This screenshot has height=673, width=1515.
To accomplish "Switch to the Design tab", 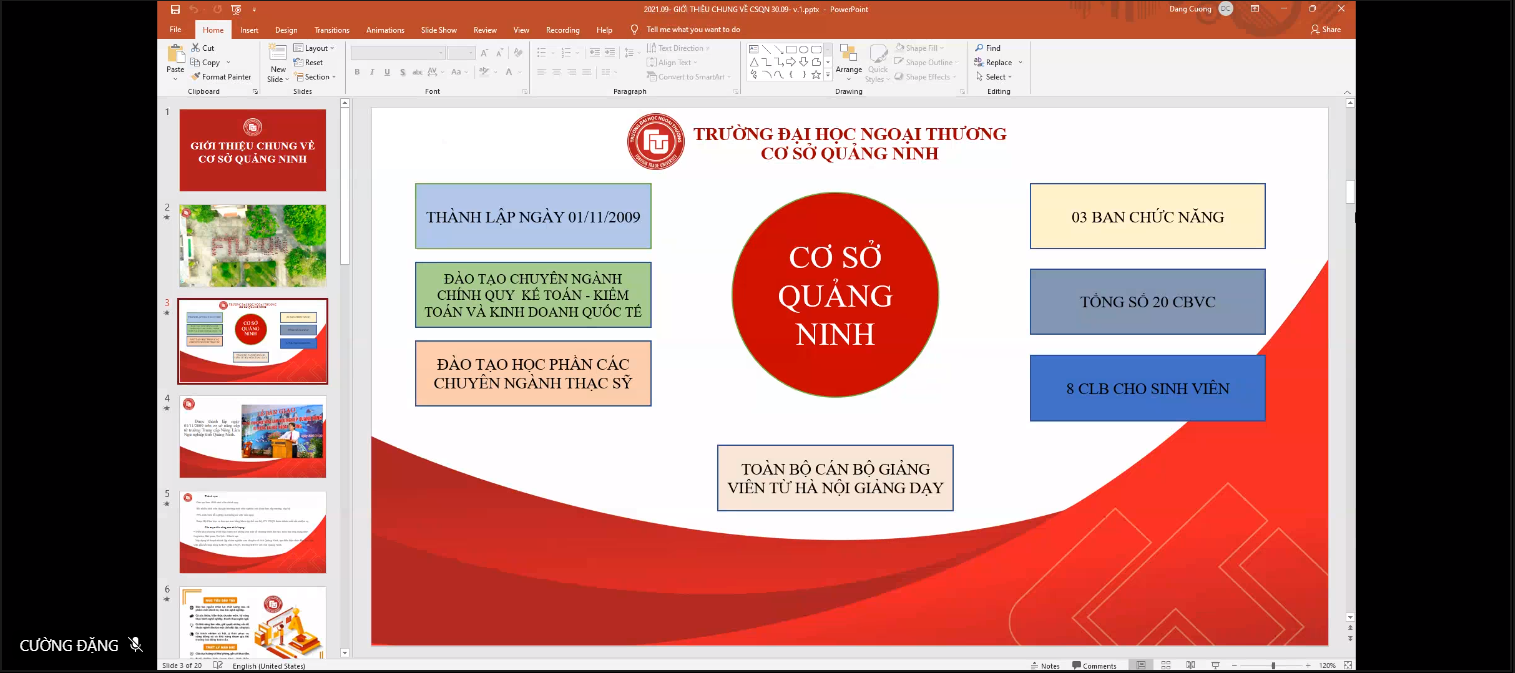I will pyautogui.click(x=286, y=30).
